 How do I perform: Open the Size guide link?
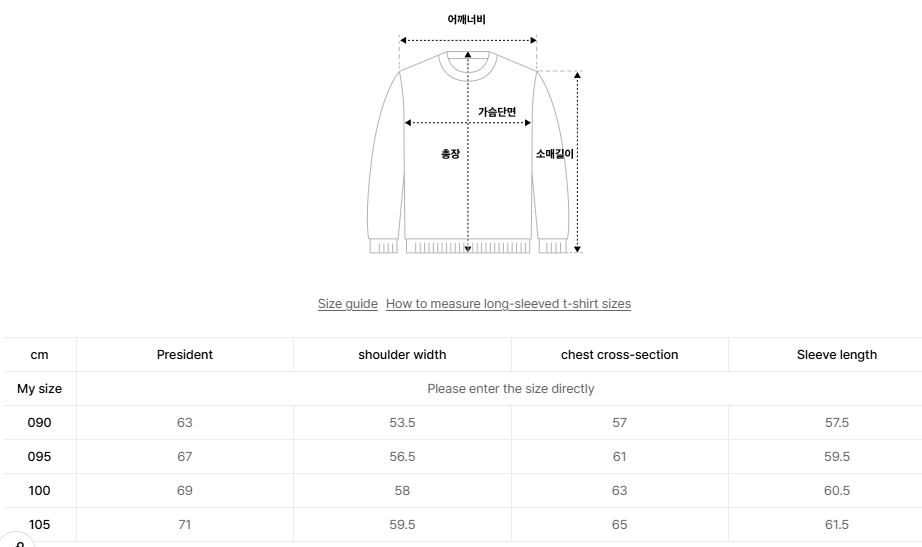pyautogui.click(x=347, y=304)
